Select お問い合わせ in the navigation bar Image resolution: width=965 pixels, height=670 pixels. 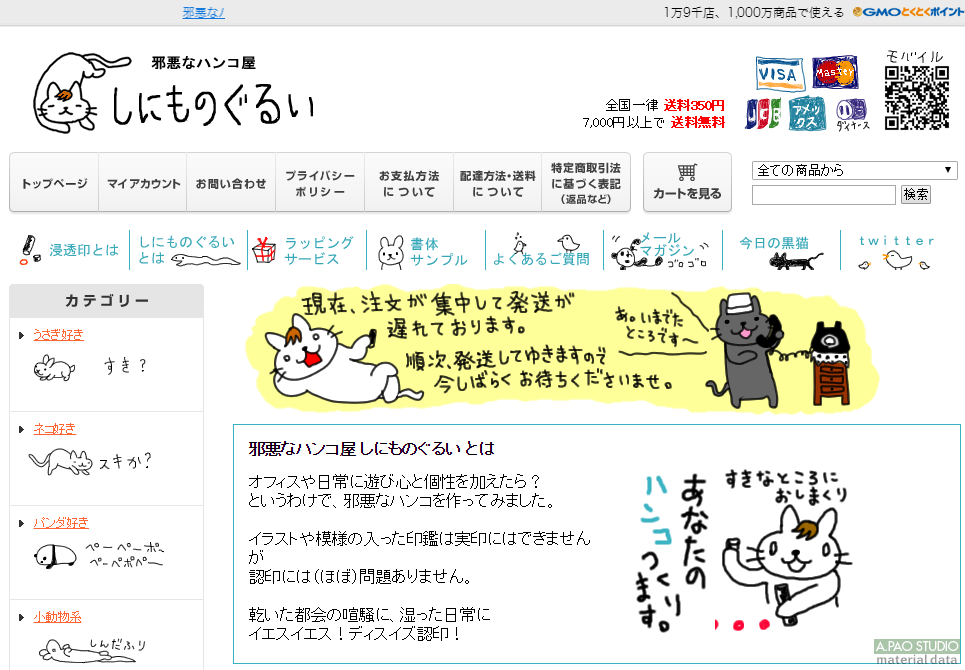click(x=231, y=183)
